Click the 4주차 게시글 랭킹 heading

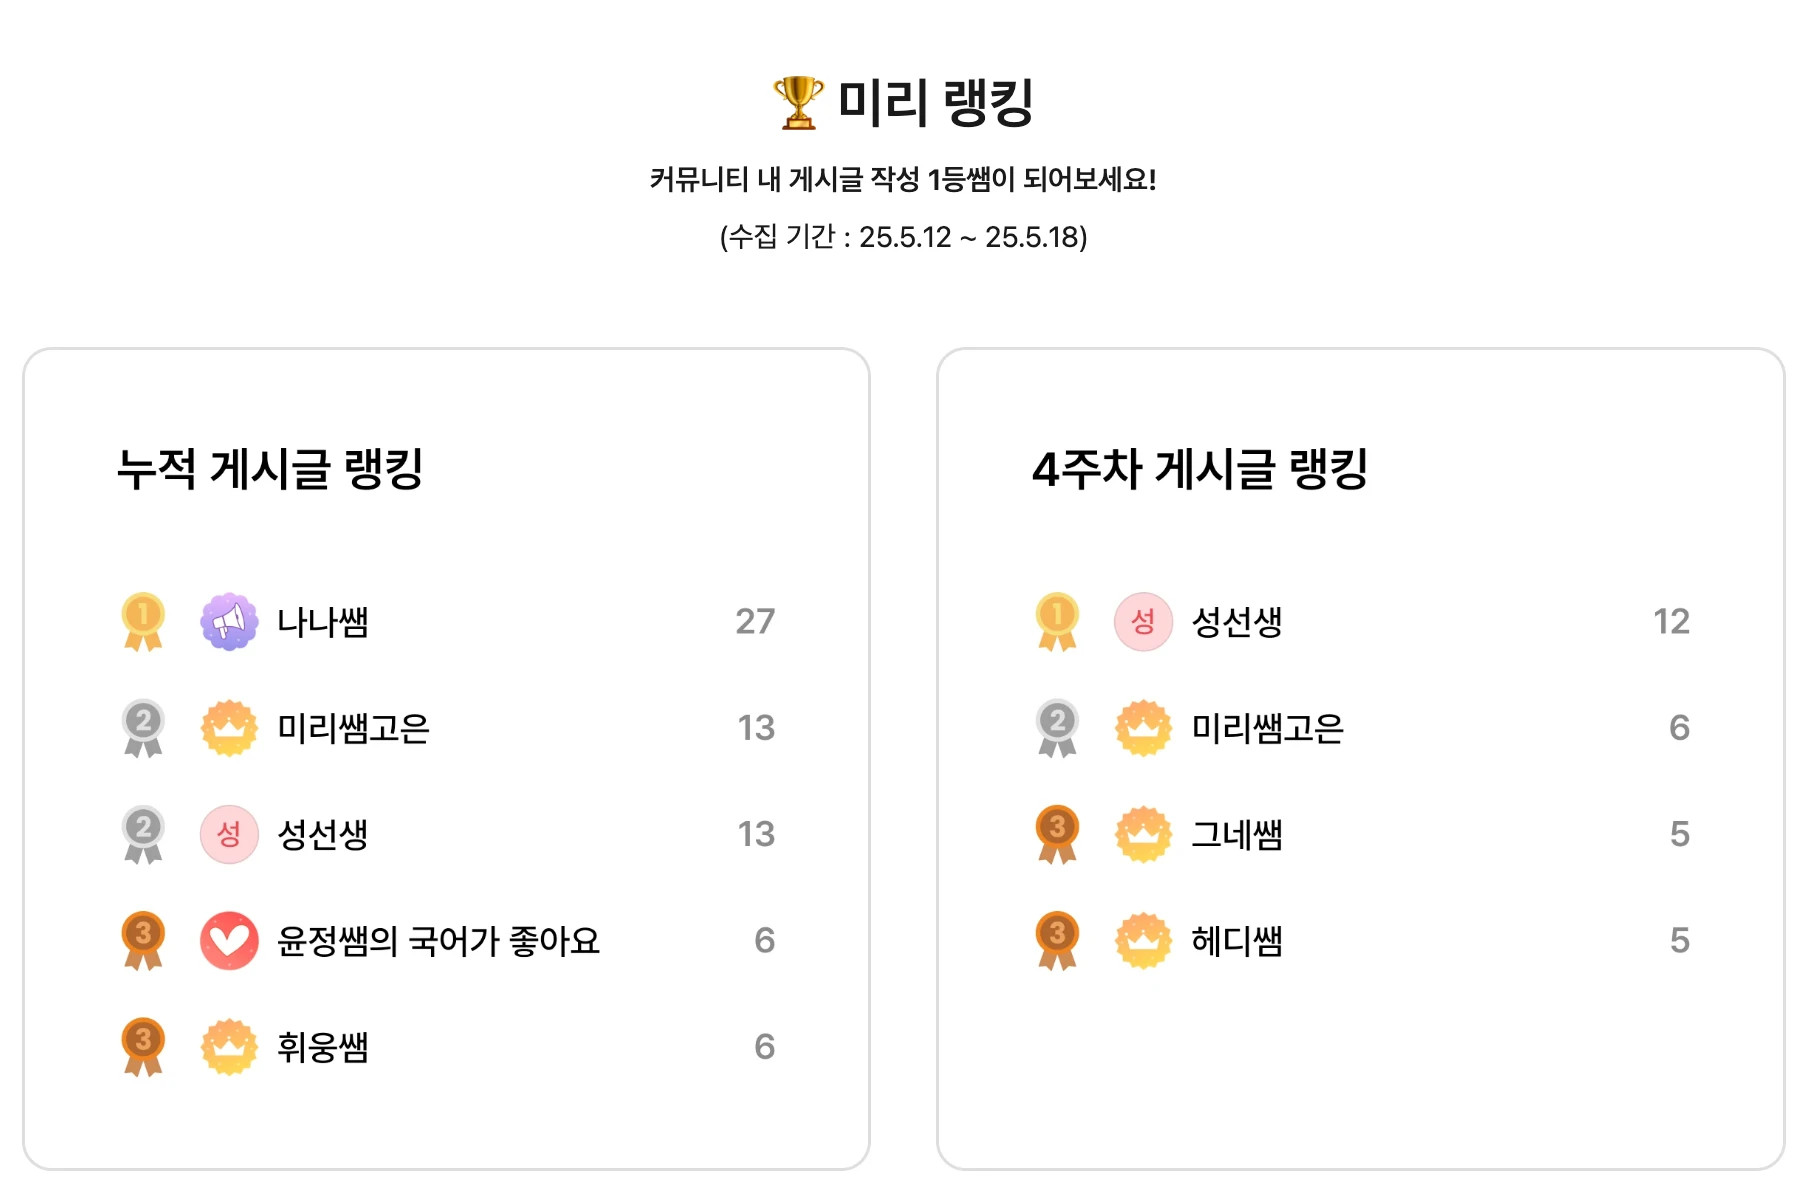click(x=1200, y=469)
